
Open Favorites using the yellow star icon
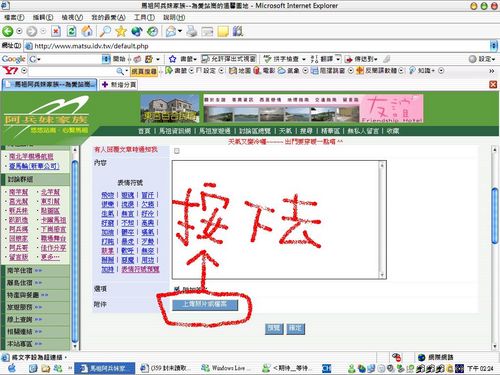tap(121, 31)
